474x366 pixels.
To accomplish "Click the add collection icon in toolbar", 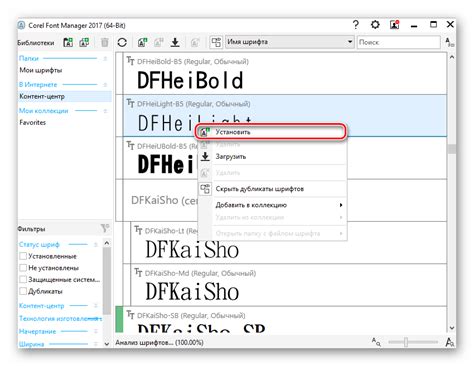I will (x=84, y=42).
